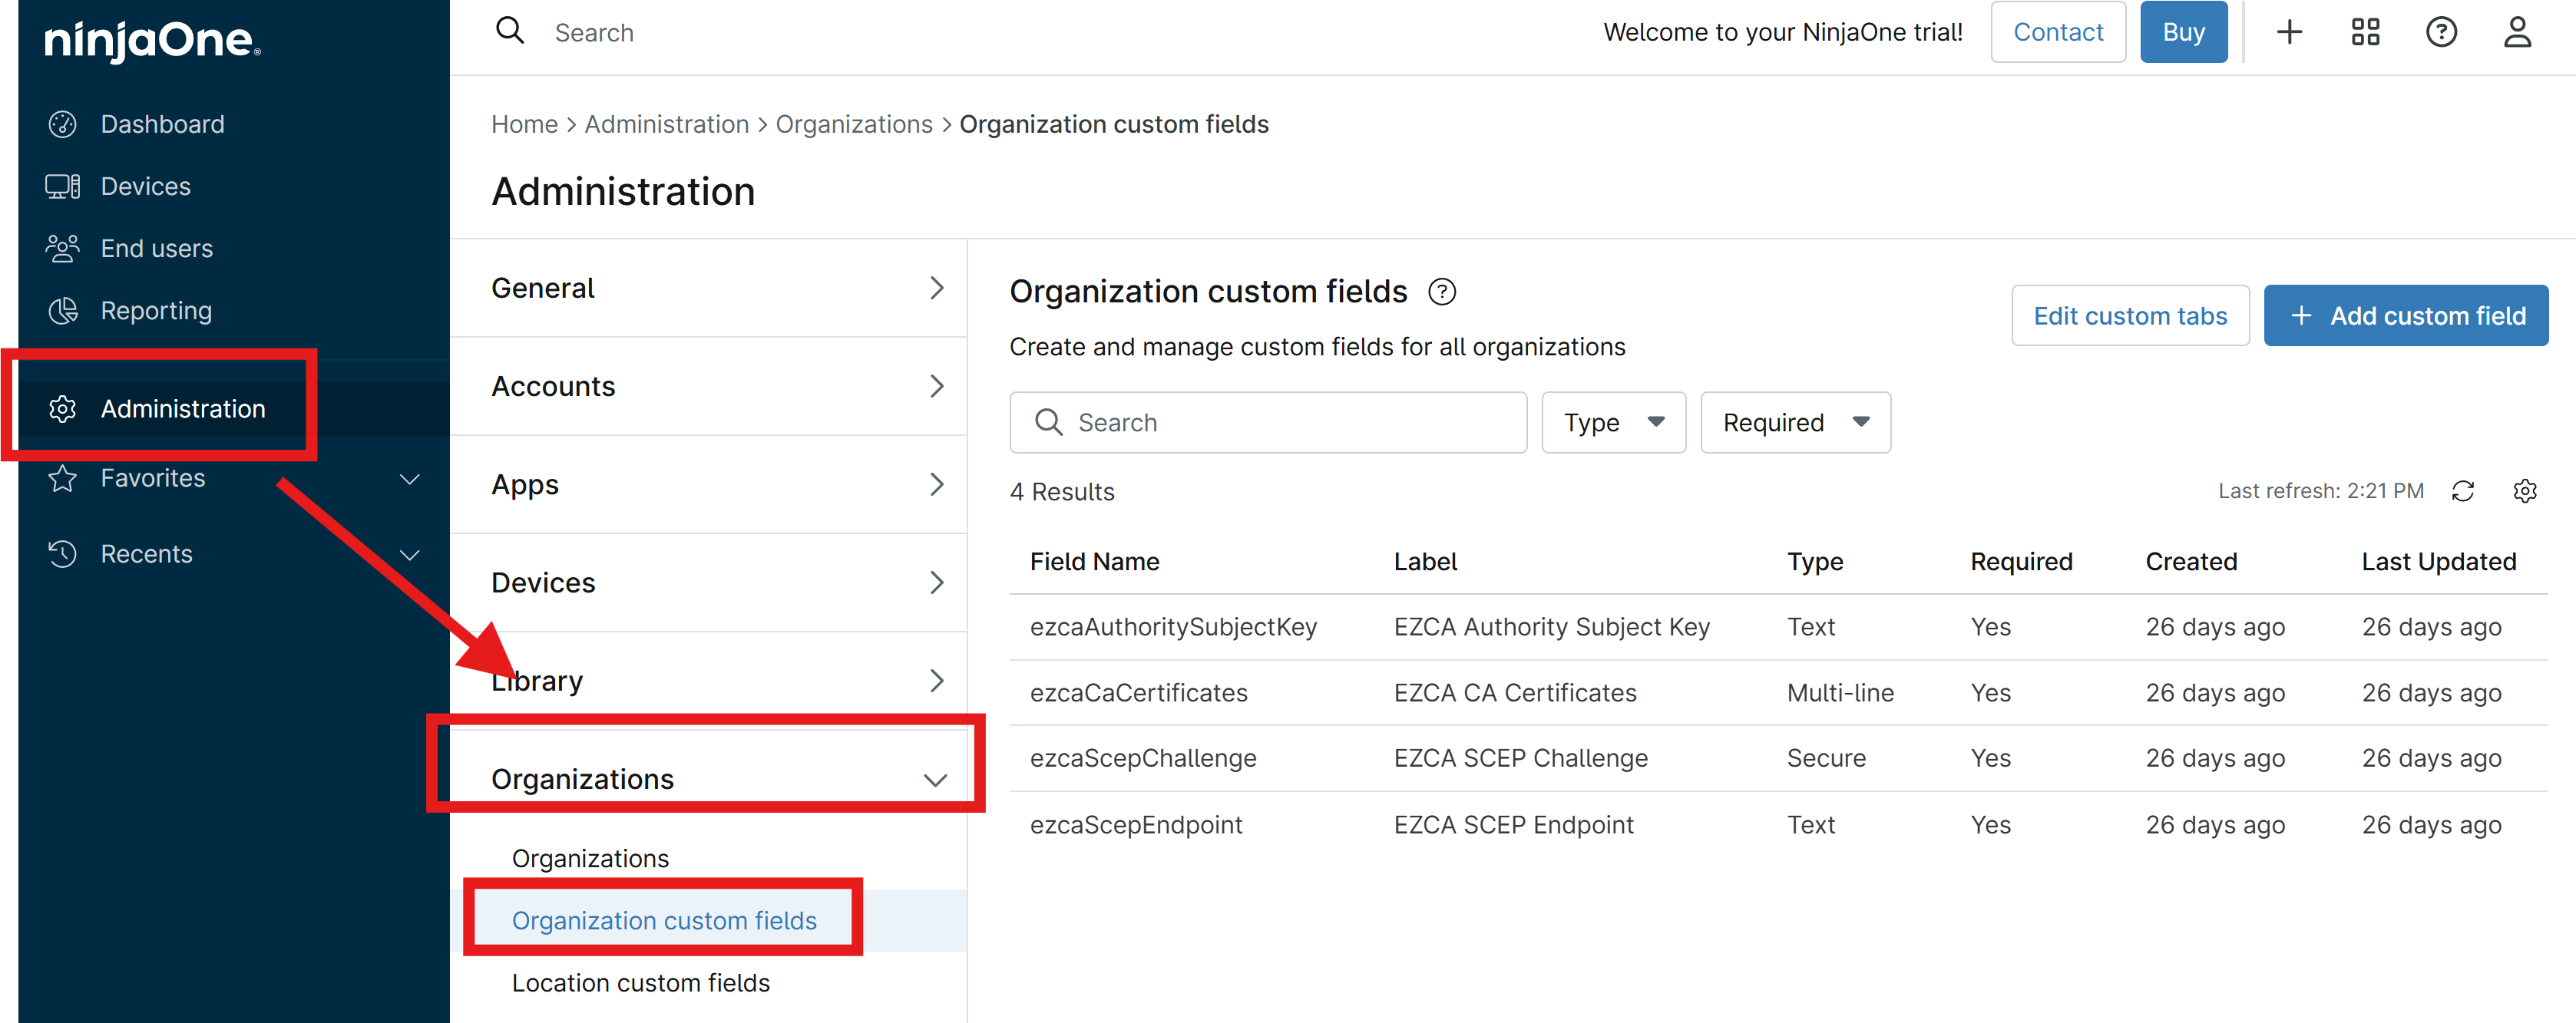Click EZCA CA Certificates label cell

(x=1515, y=693)
